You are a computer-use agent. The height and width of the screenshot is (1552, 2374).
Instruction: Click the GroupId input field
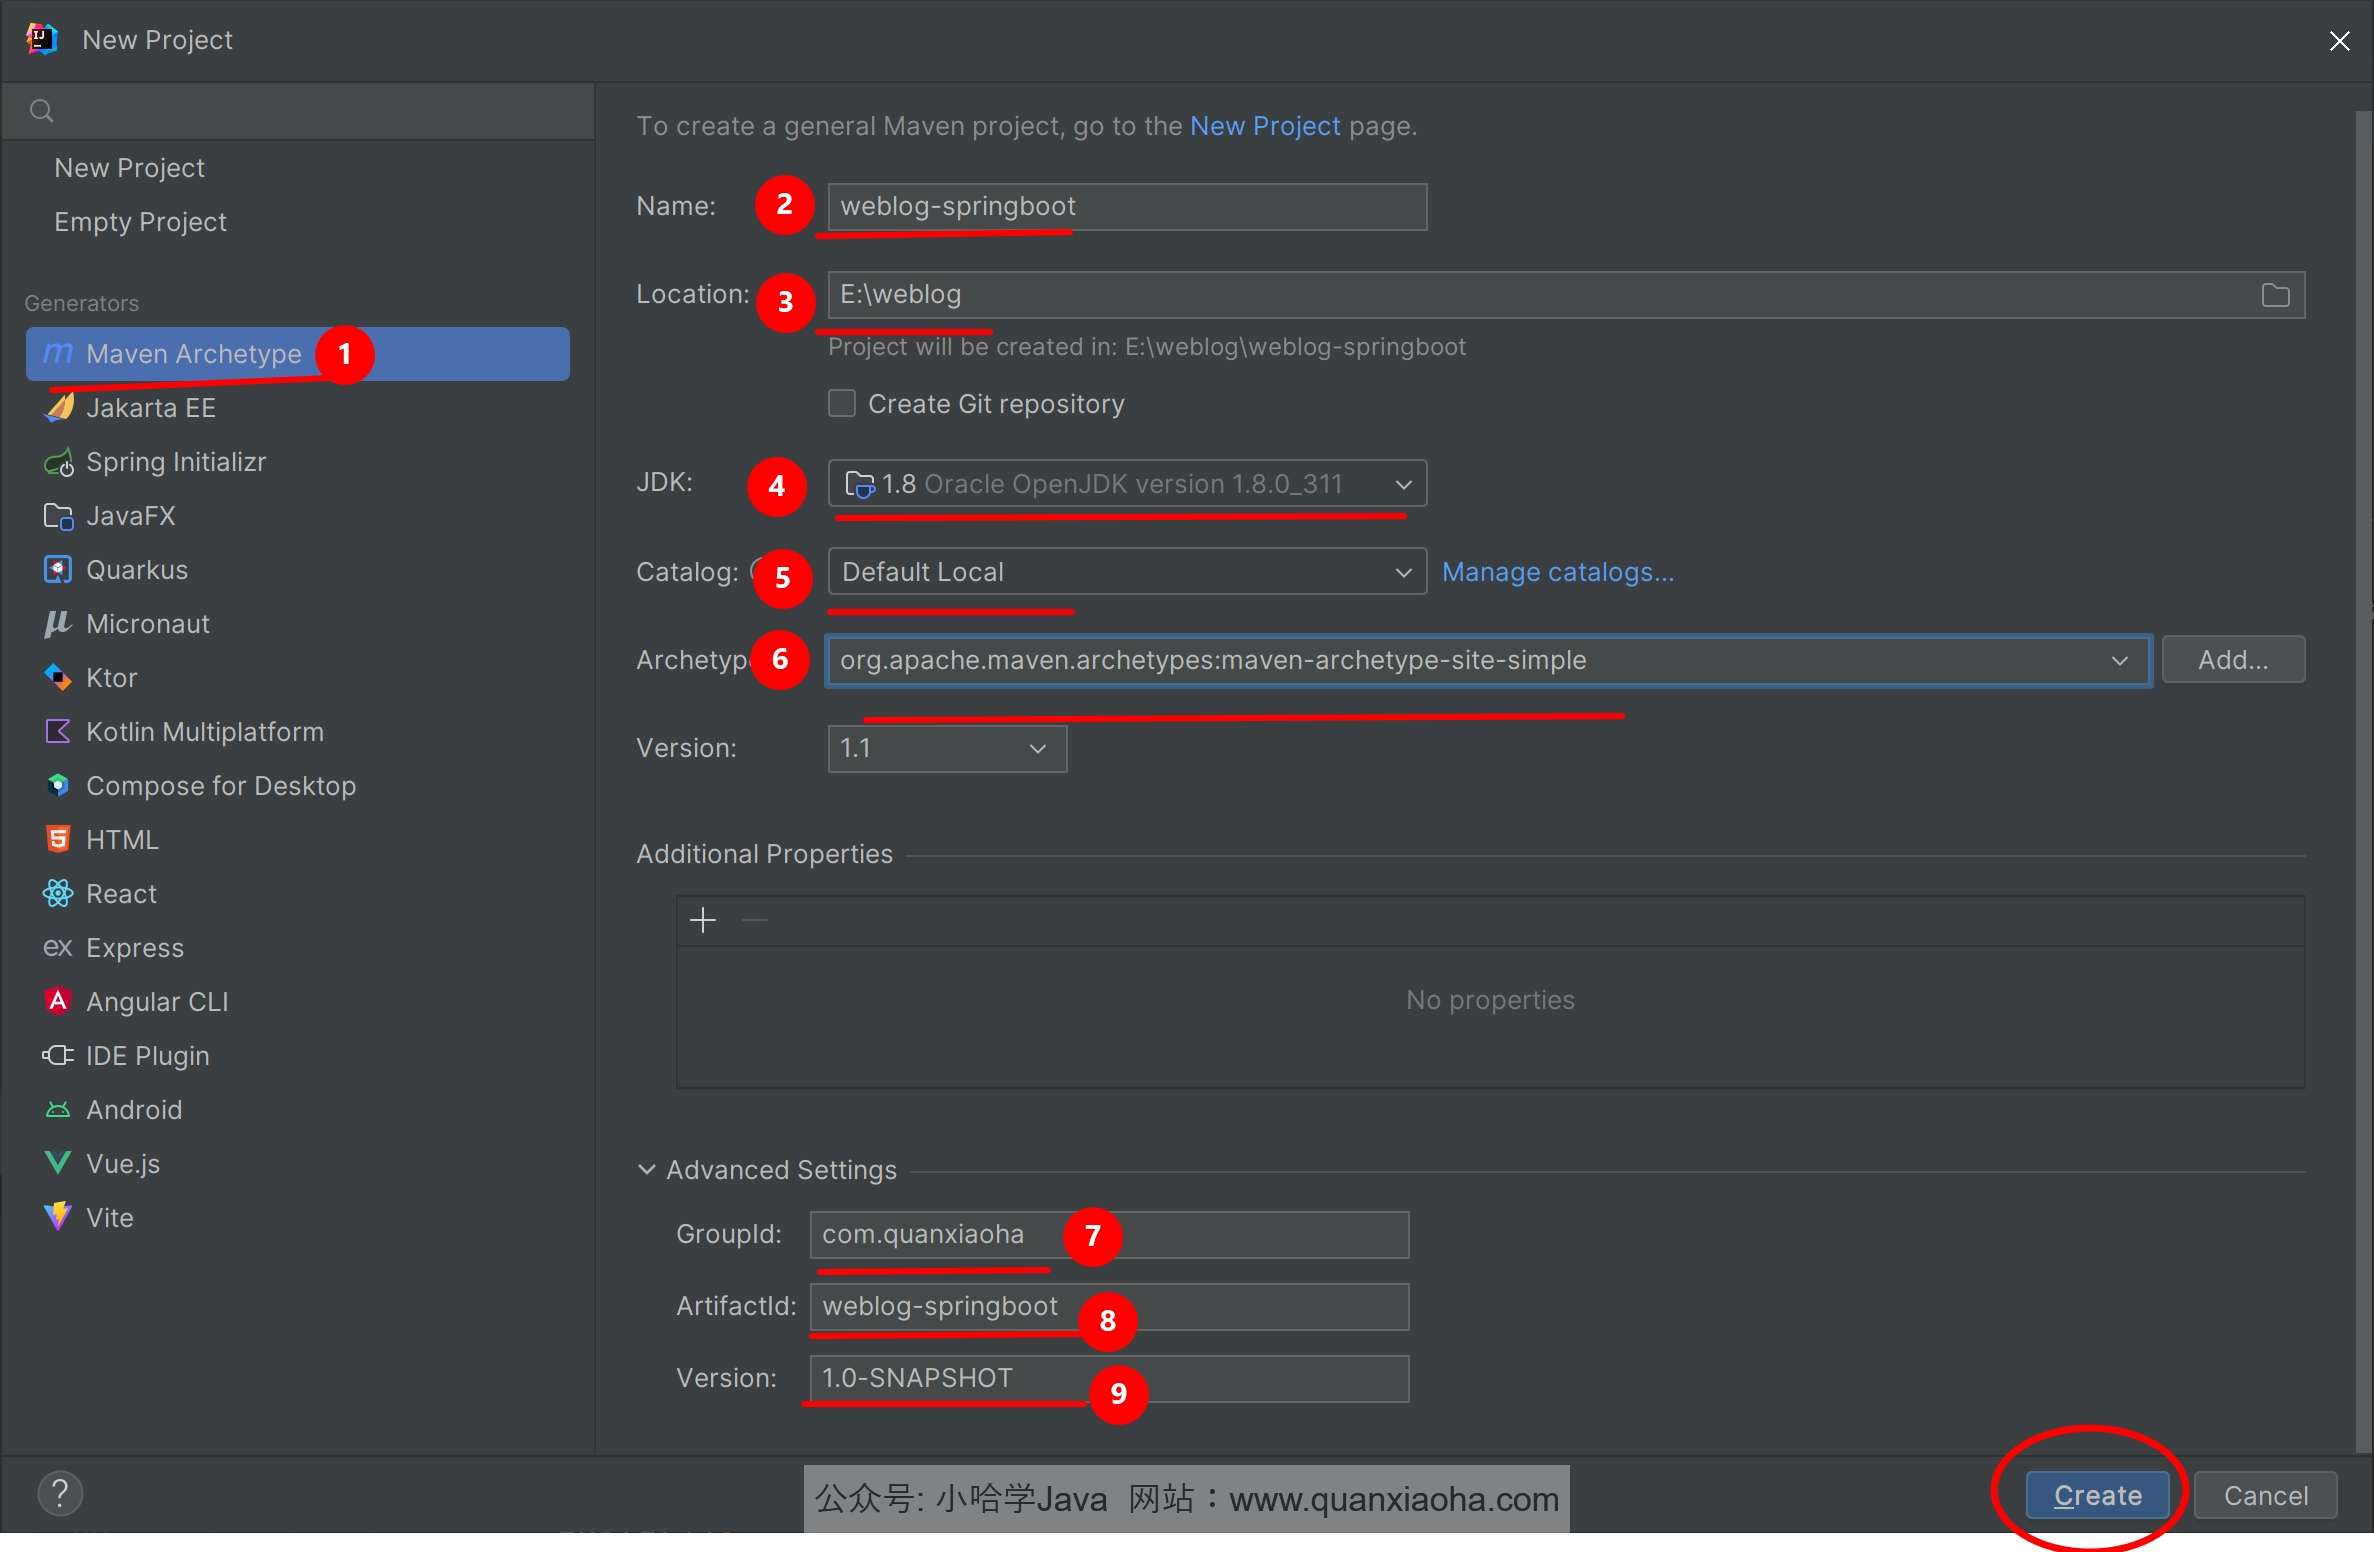(x=1109, y=1235)
